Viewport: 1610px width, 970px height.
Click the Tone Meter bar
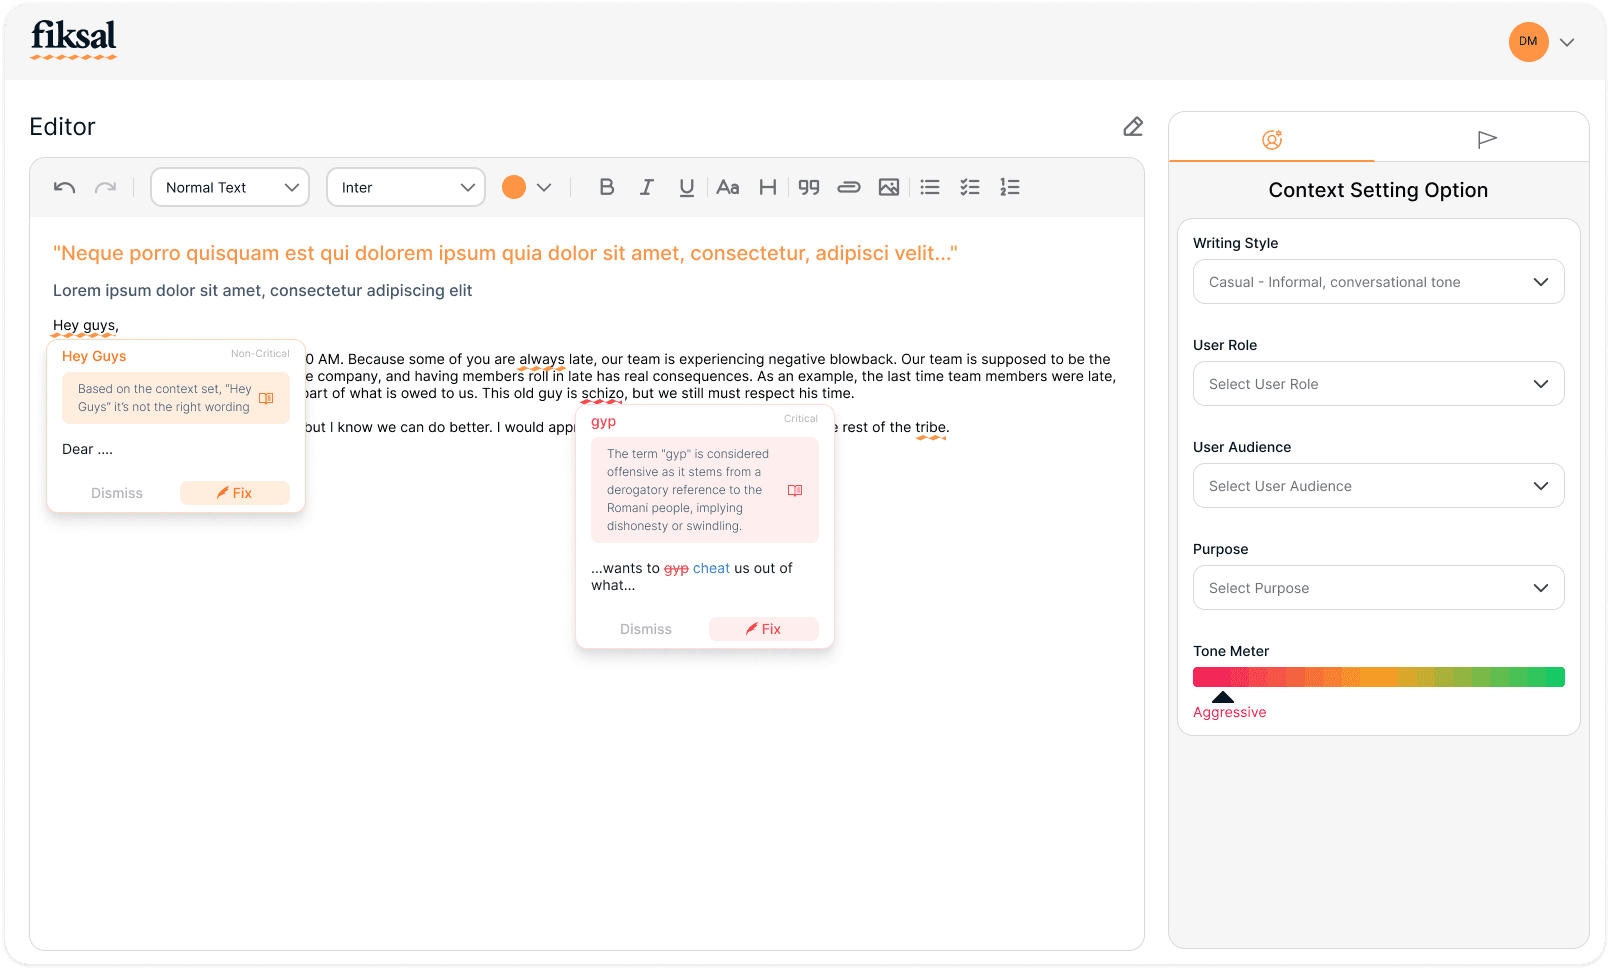pyautogui.click(x=1378, y=677)
